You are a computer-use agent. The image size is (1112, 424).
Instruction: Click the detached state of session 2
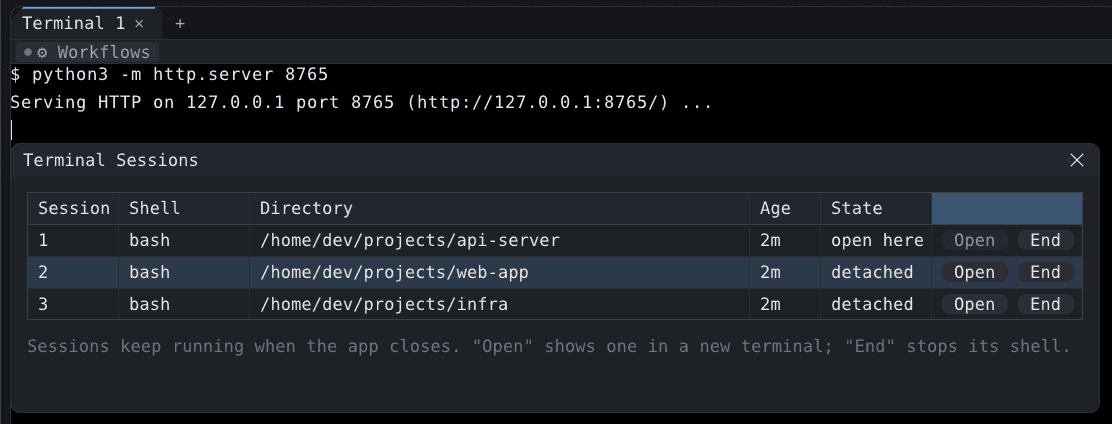pyautogui.click(x=876, y=272)
